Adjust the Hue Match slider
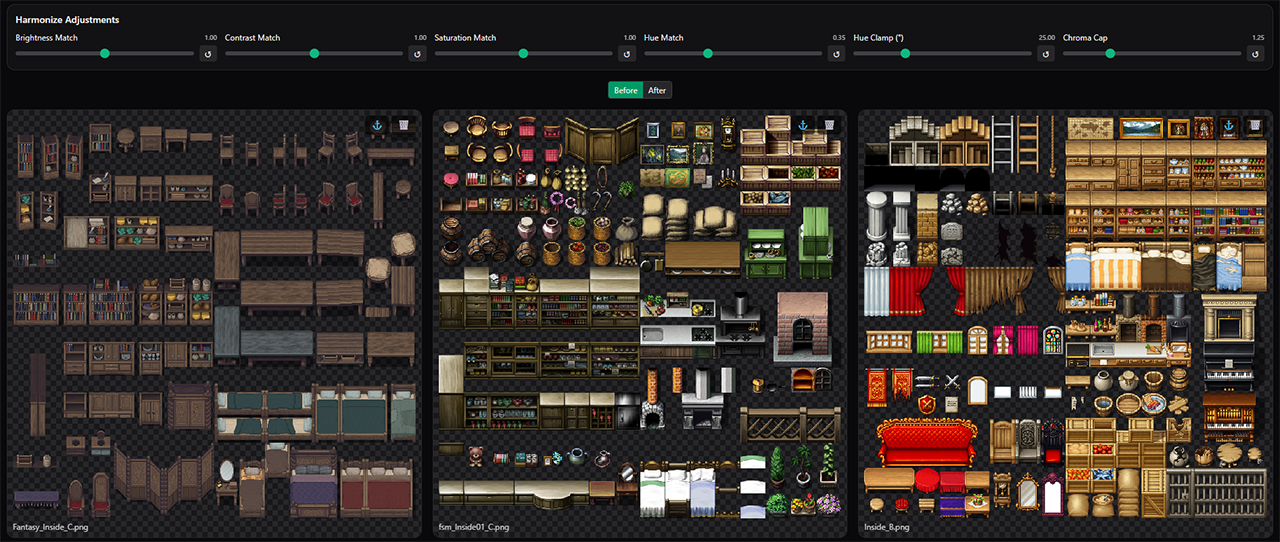Screen dimensions: 1280x542 (734, 53)
